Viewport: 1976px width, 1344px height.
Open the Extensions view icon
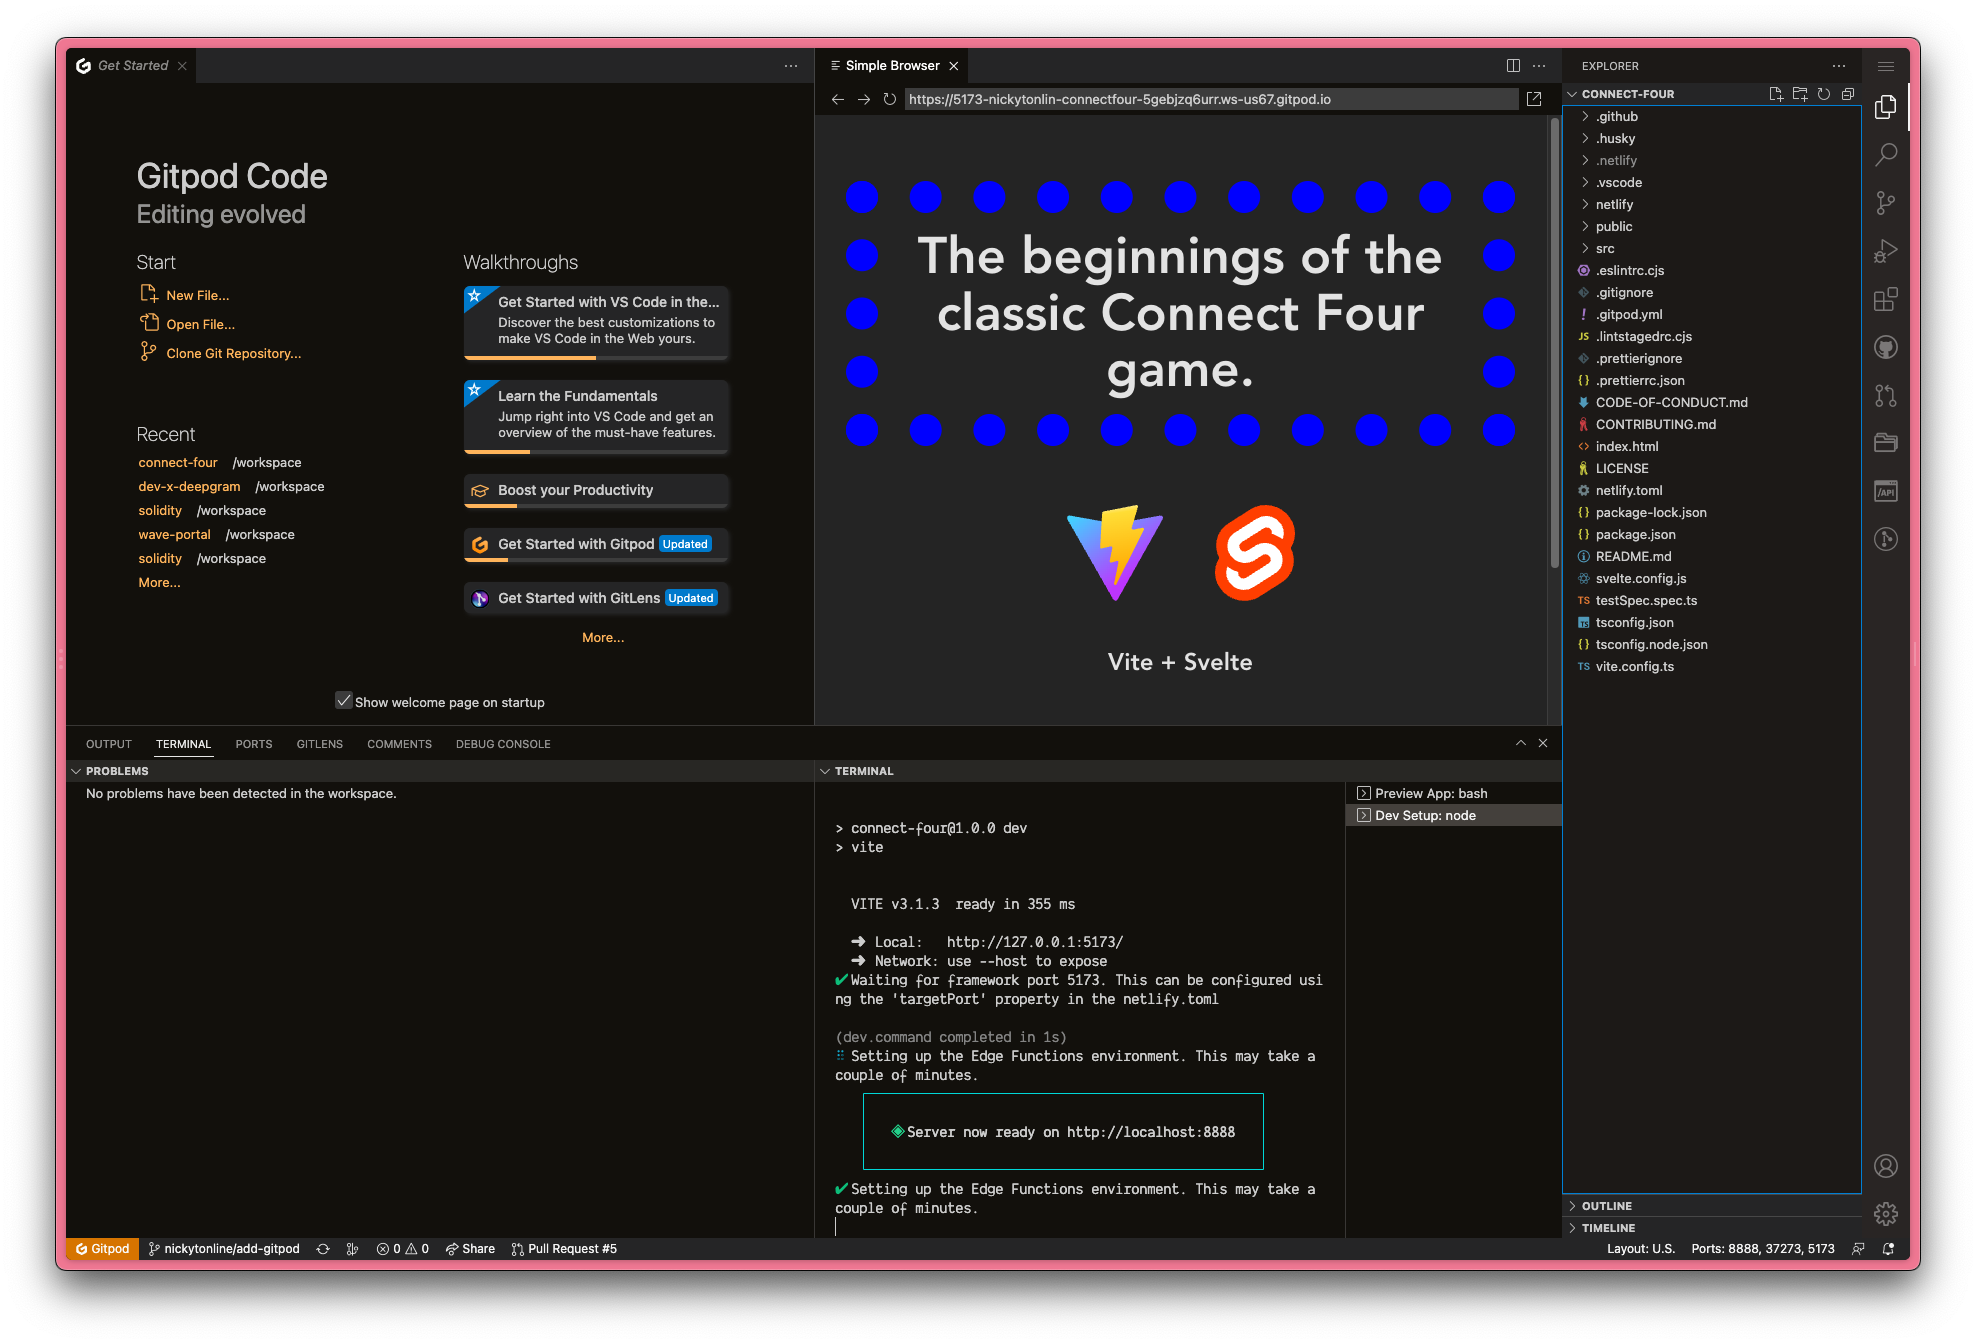point(1885,299)
